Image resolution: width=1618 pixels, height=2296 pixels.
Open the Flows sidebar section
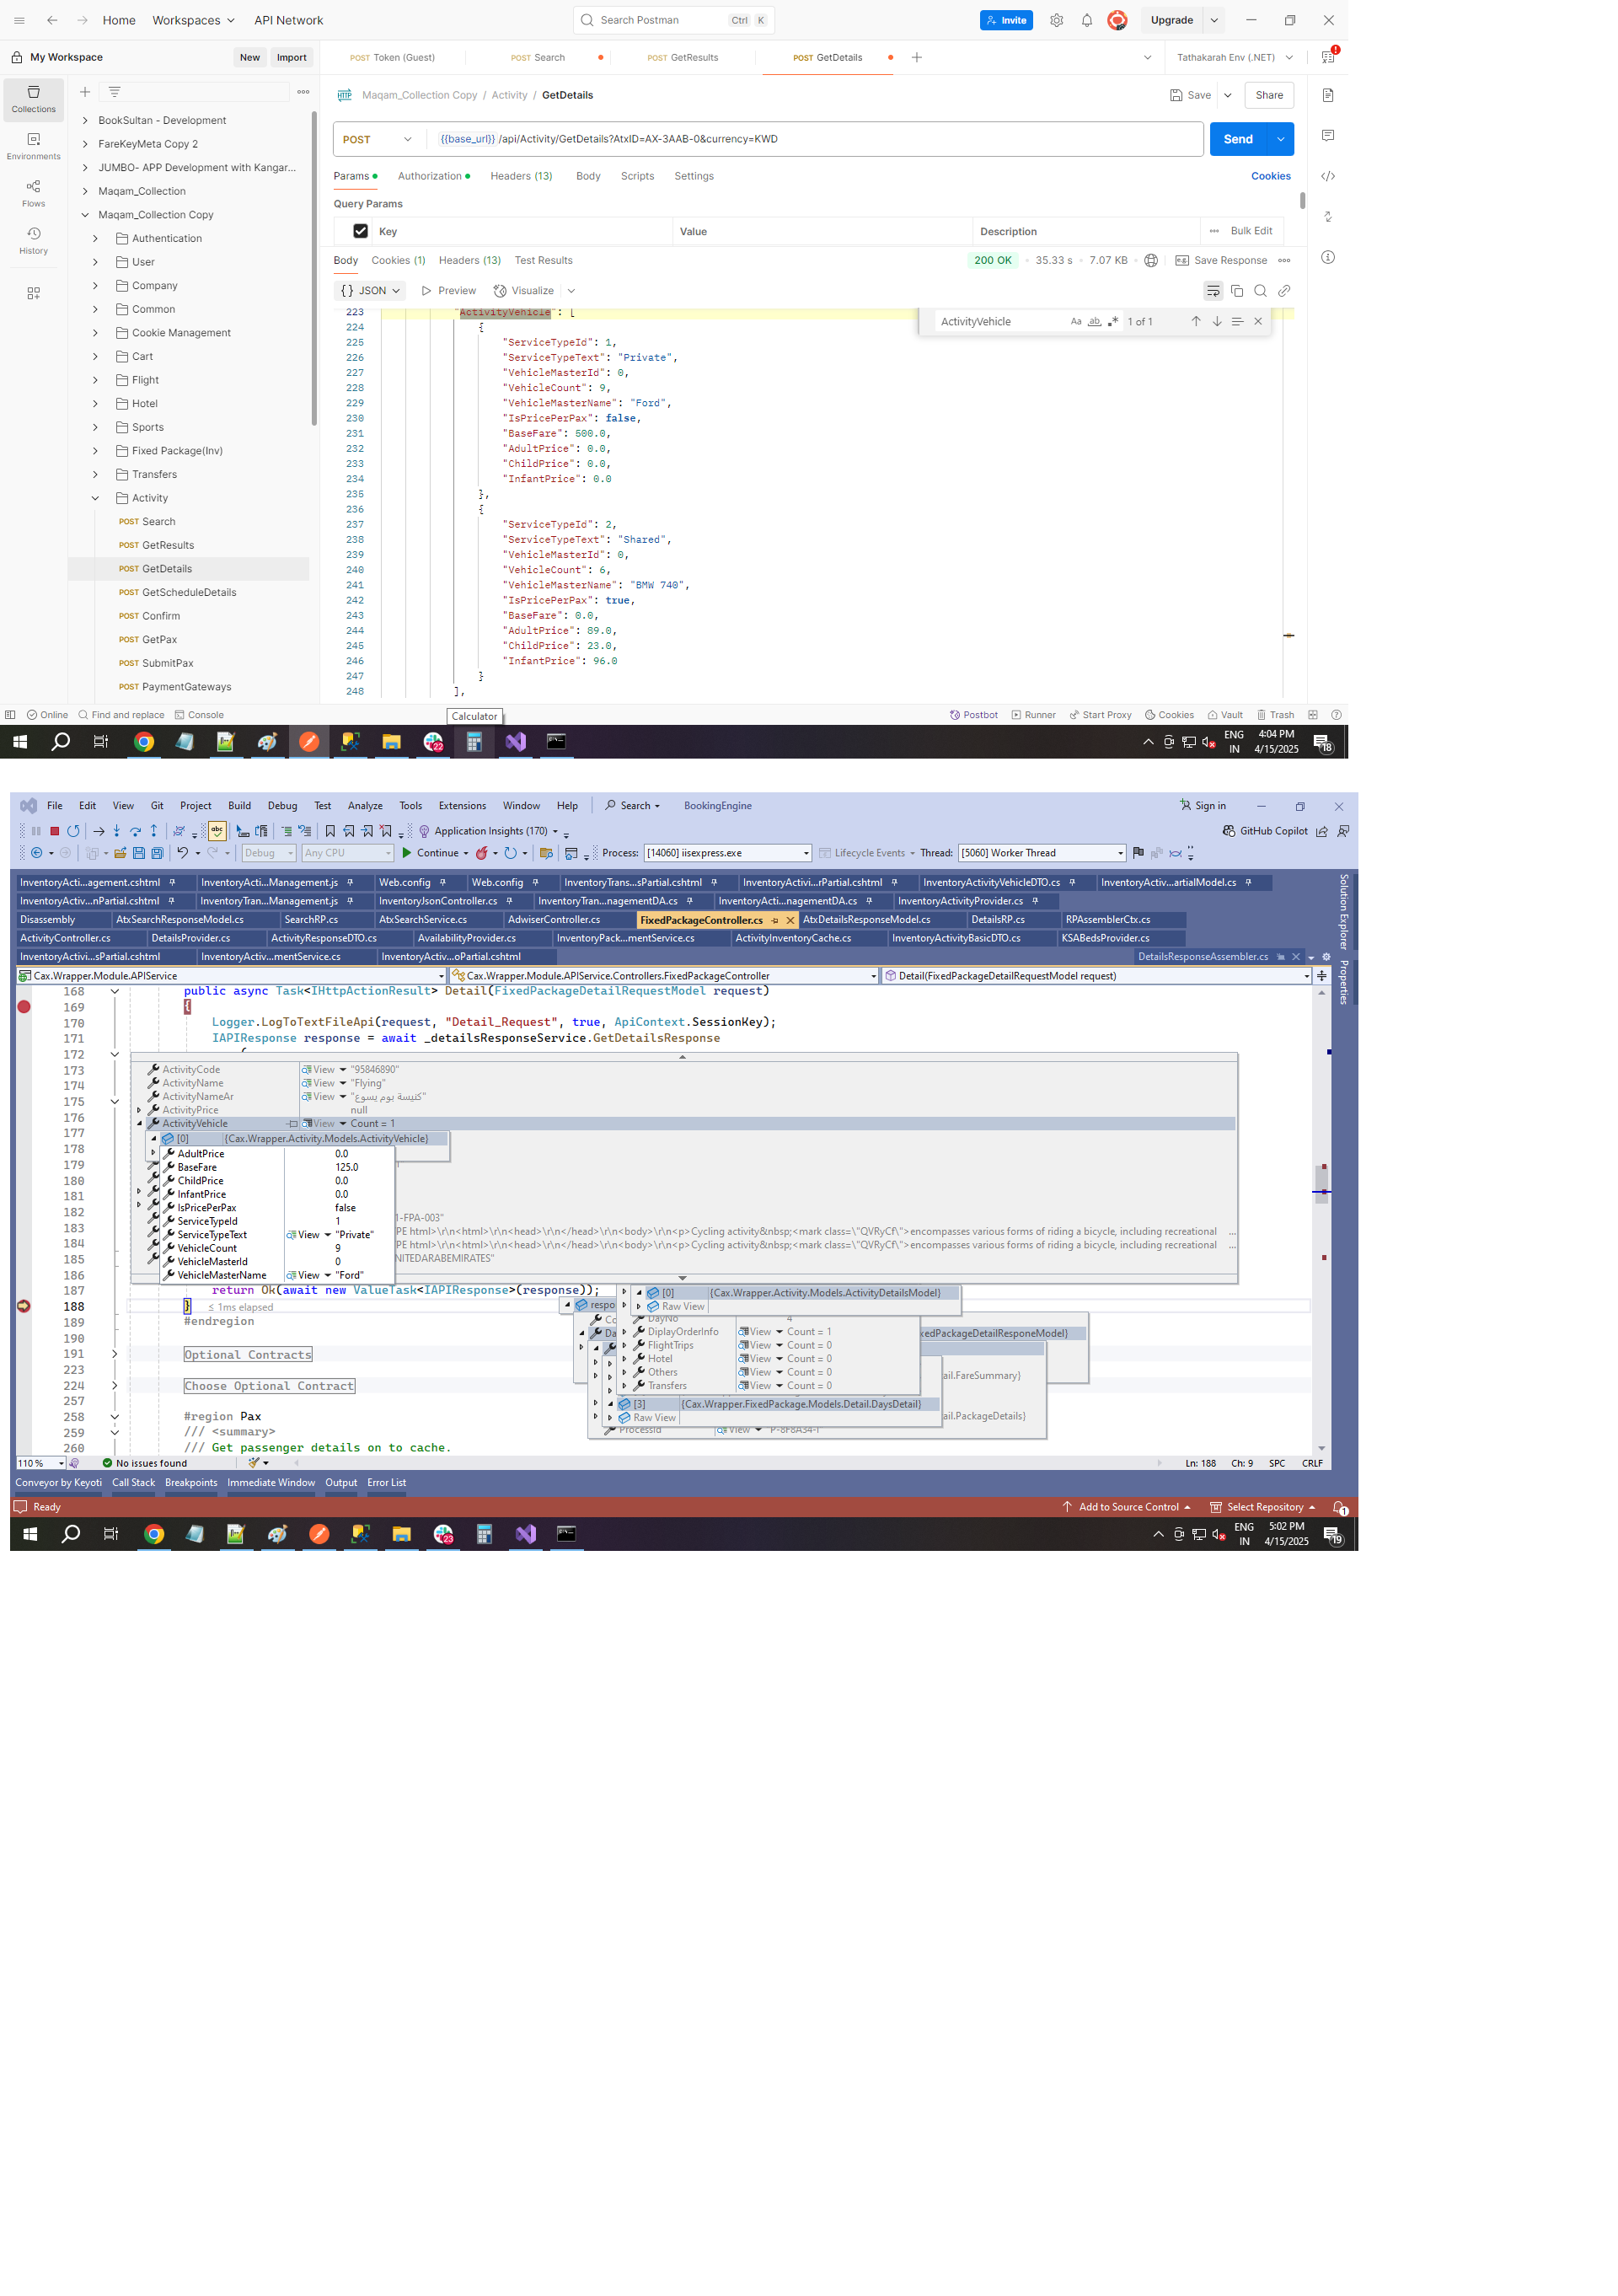point(33,193)
